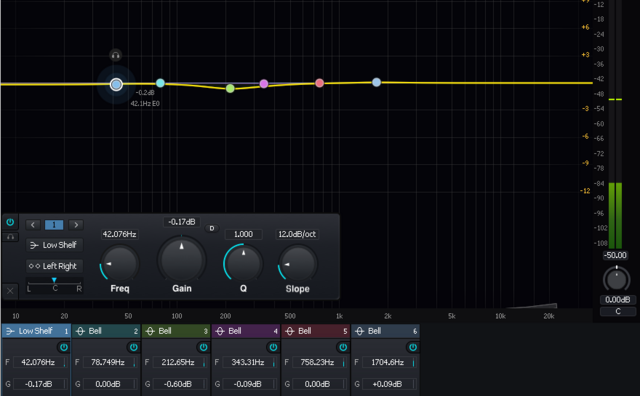The width and height of the screenshot is (640, 396).
Task: Click band 4 gain field -0.09dB
Action: [x=250, y=384]
